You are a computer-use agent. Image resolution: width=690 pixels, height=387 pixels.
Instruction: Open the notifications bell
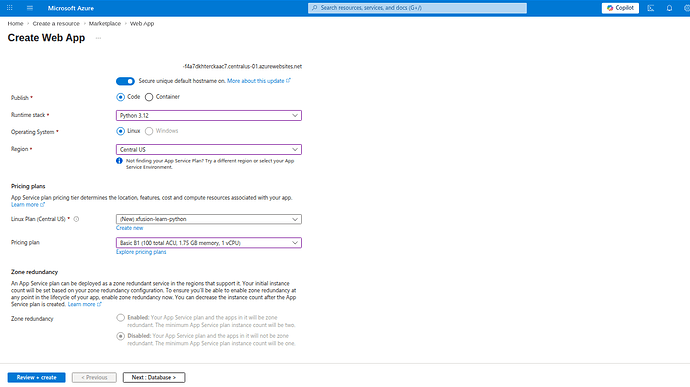[669, 8]
